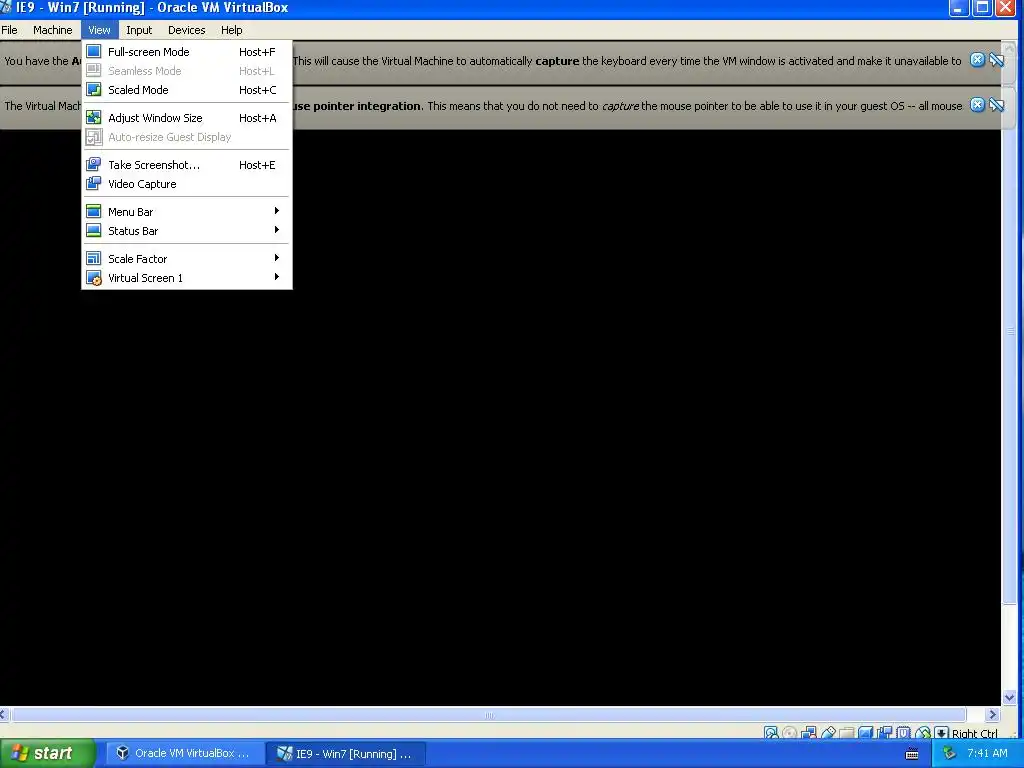
Task: Expand the Virtual Screen 1 submenu
Action: (x=187, y=278)
